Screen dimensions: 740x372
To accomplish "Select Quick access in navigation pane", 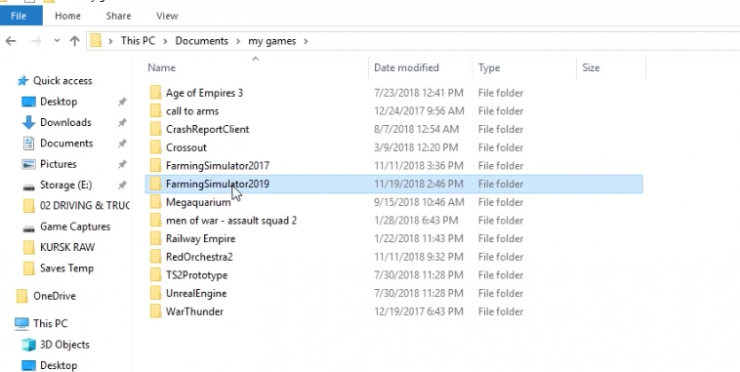I will [62, 81].
